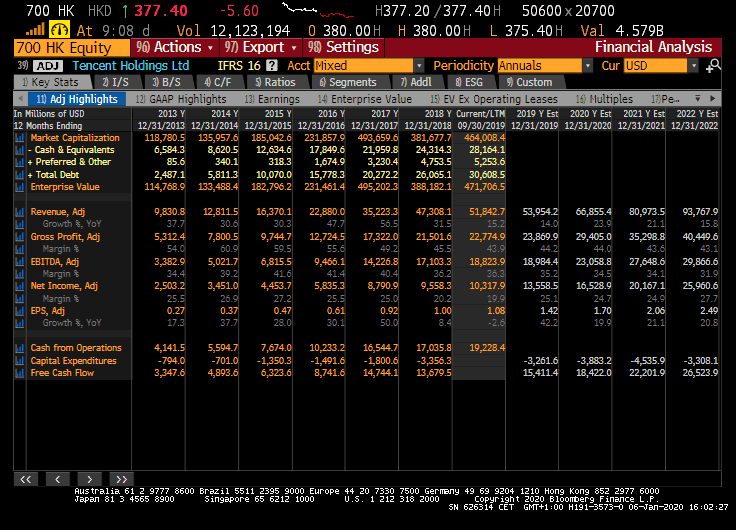Image resolution: width=736 pixels, height=530 pixels.
Task: Open chart icon for EBITDA, Adj row
Action: coord(19,261)
